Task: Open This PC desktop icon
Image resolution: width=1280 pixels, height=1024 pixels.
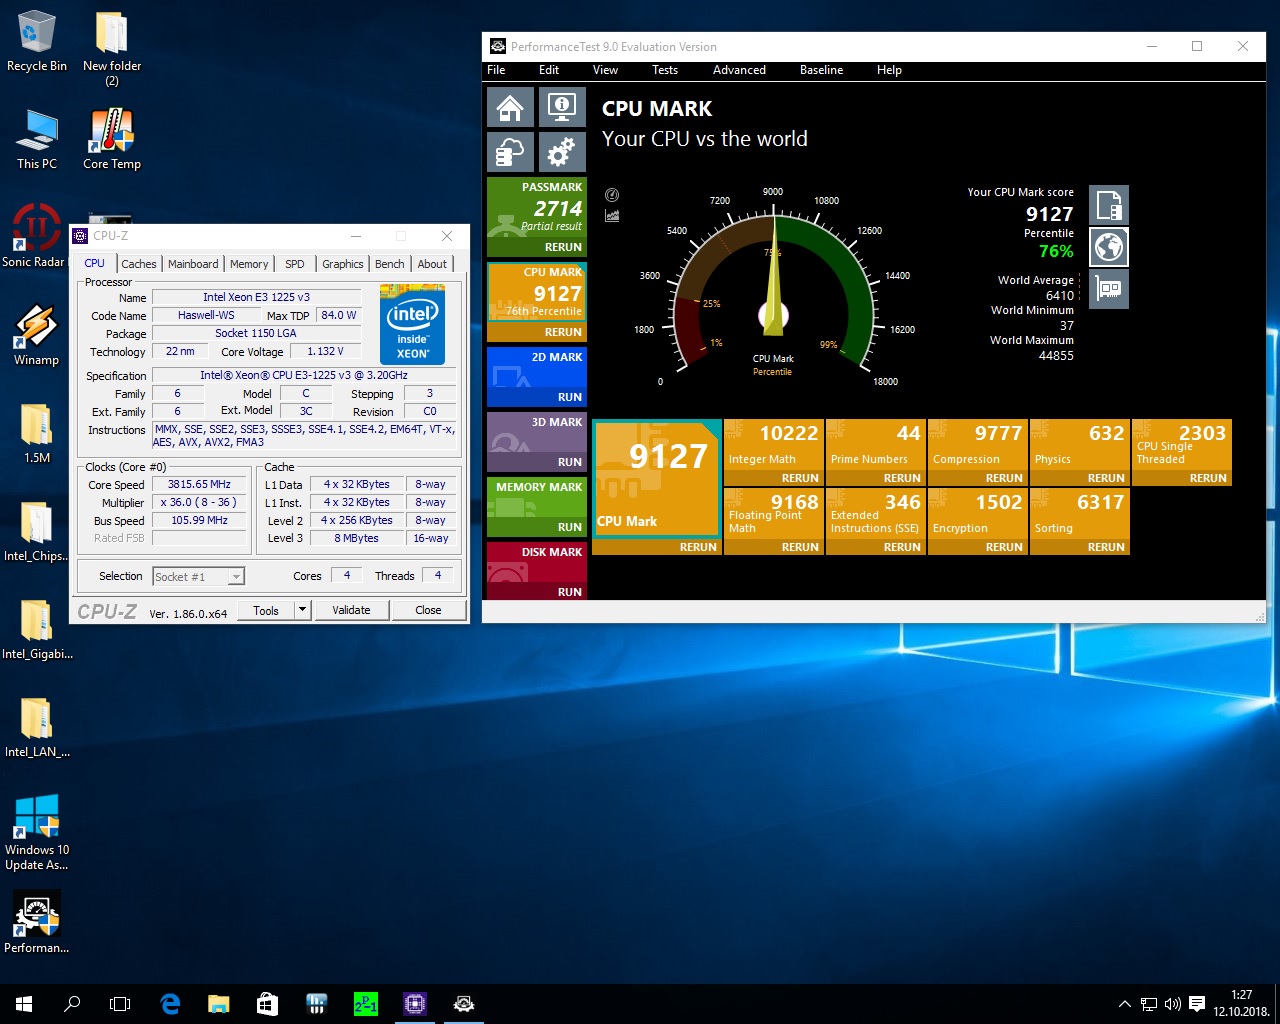Action: click(37, 139)
